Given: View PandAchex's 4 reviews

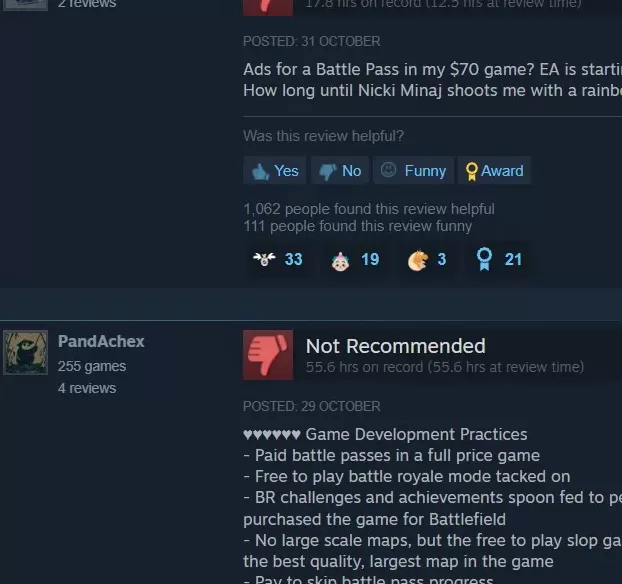Looking at the screenshot, I should (x=87, y=388).
